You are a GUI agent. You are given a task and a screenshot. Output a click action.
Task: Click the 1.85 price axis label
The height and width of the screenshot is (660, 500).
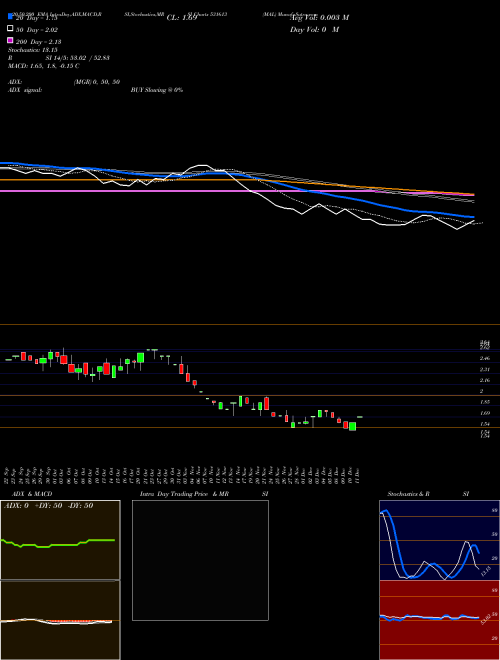tap(485, 402)
